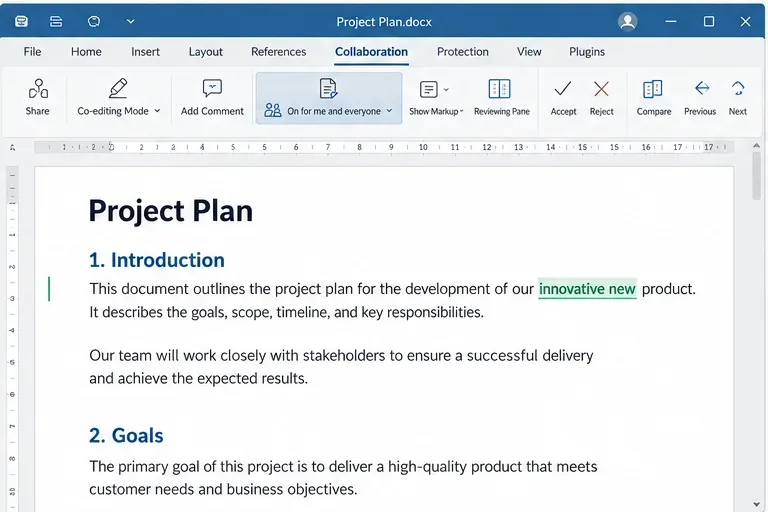768x512 pixels.
Task: Switch to the Home tab
Action: coord(86,51)
